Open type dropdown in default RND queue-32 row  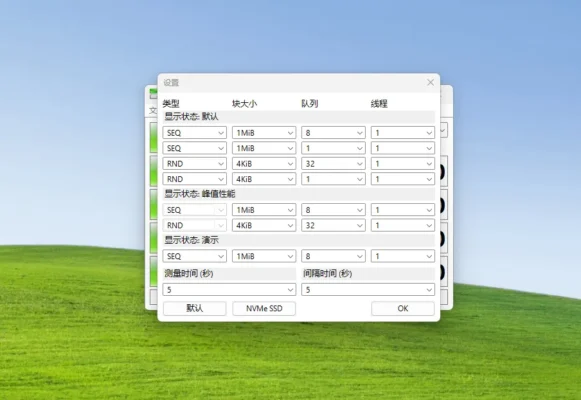click(x=195, y=164)
